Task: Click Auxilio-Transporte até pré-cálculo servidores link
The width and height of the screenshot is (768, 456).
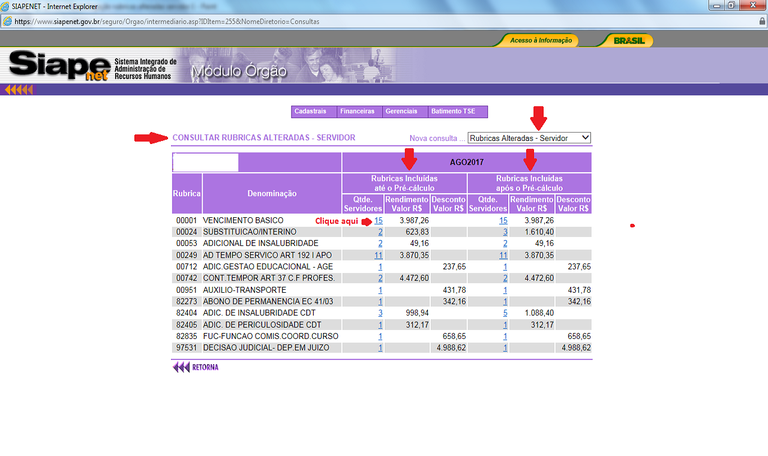Action: coord(380,290)
